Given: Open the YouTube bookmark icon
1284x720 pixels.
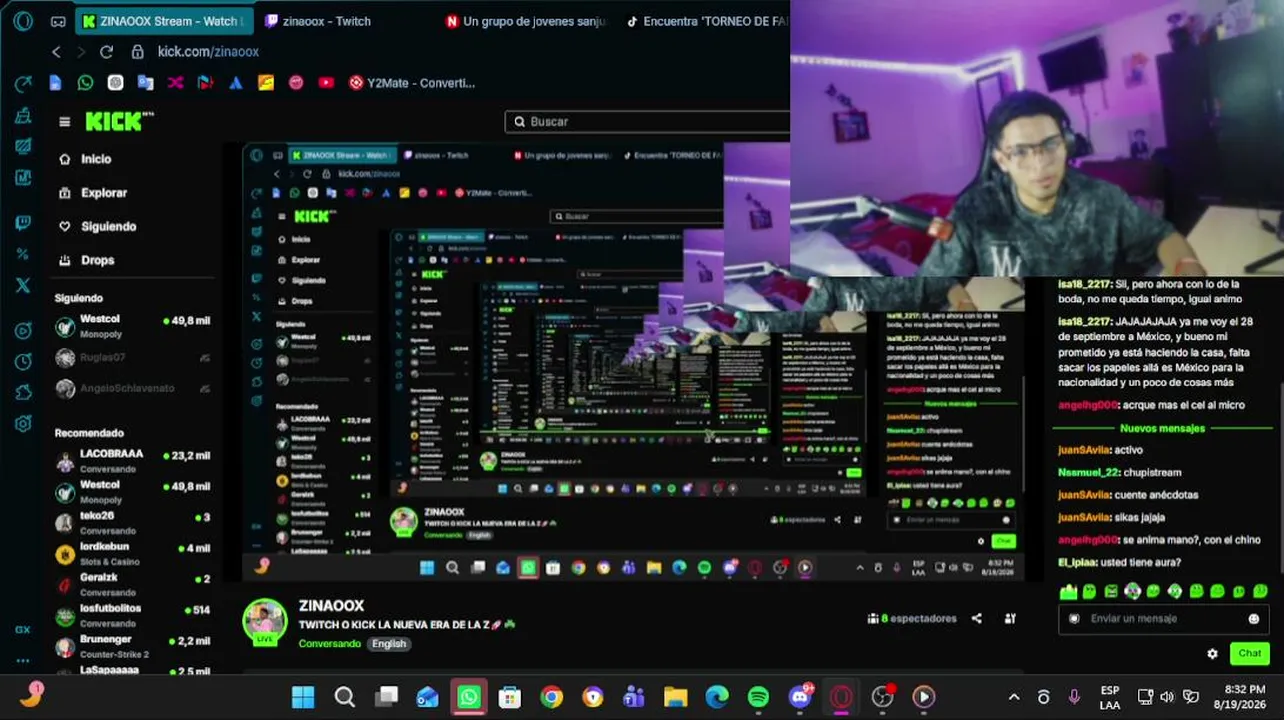Looking at the screenshot, I should coord(326,83).
